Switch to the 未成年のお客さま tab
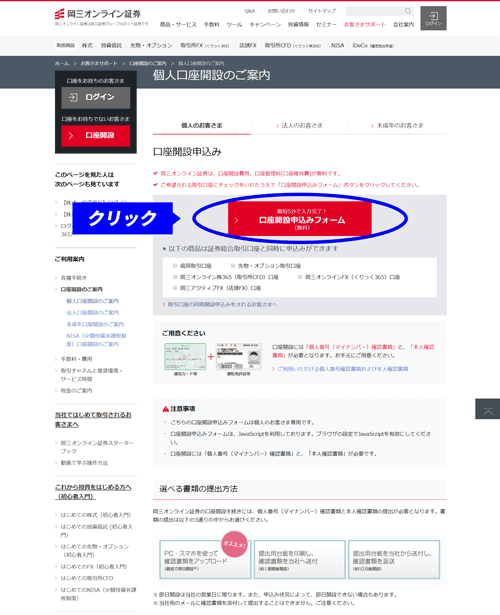The height and width of the screenshot is (615, 500). tap(397, 126)
